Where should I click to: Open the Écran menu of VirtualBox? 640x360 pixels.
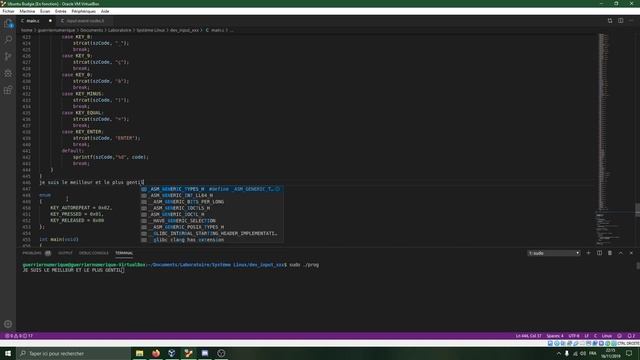pos(45,11)
